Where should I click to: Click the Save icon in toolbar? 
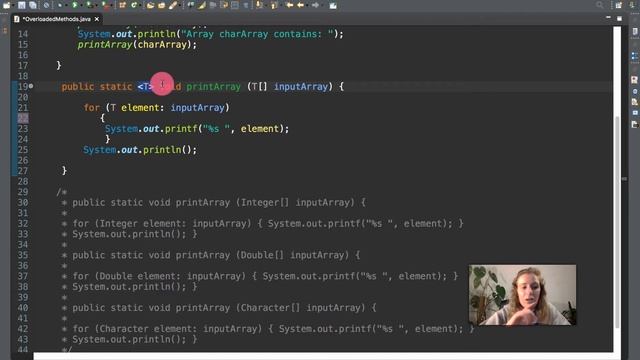pyautogui.click(x=21, y=5)
